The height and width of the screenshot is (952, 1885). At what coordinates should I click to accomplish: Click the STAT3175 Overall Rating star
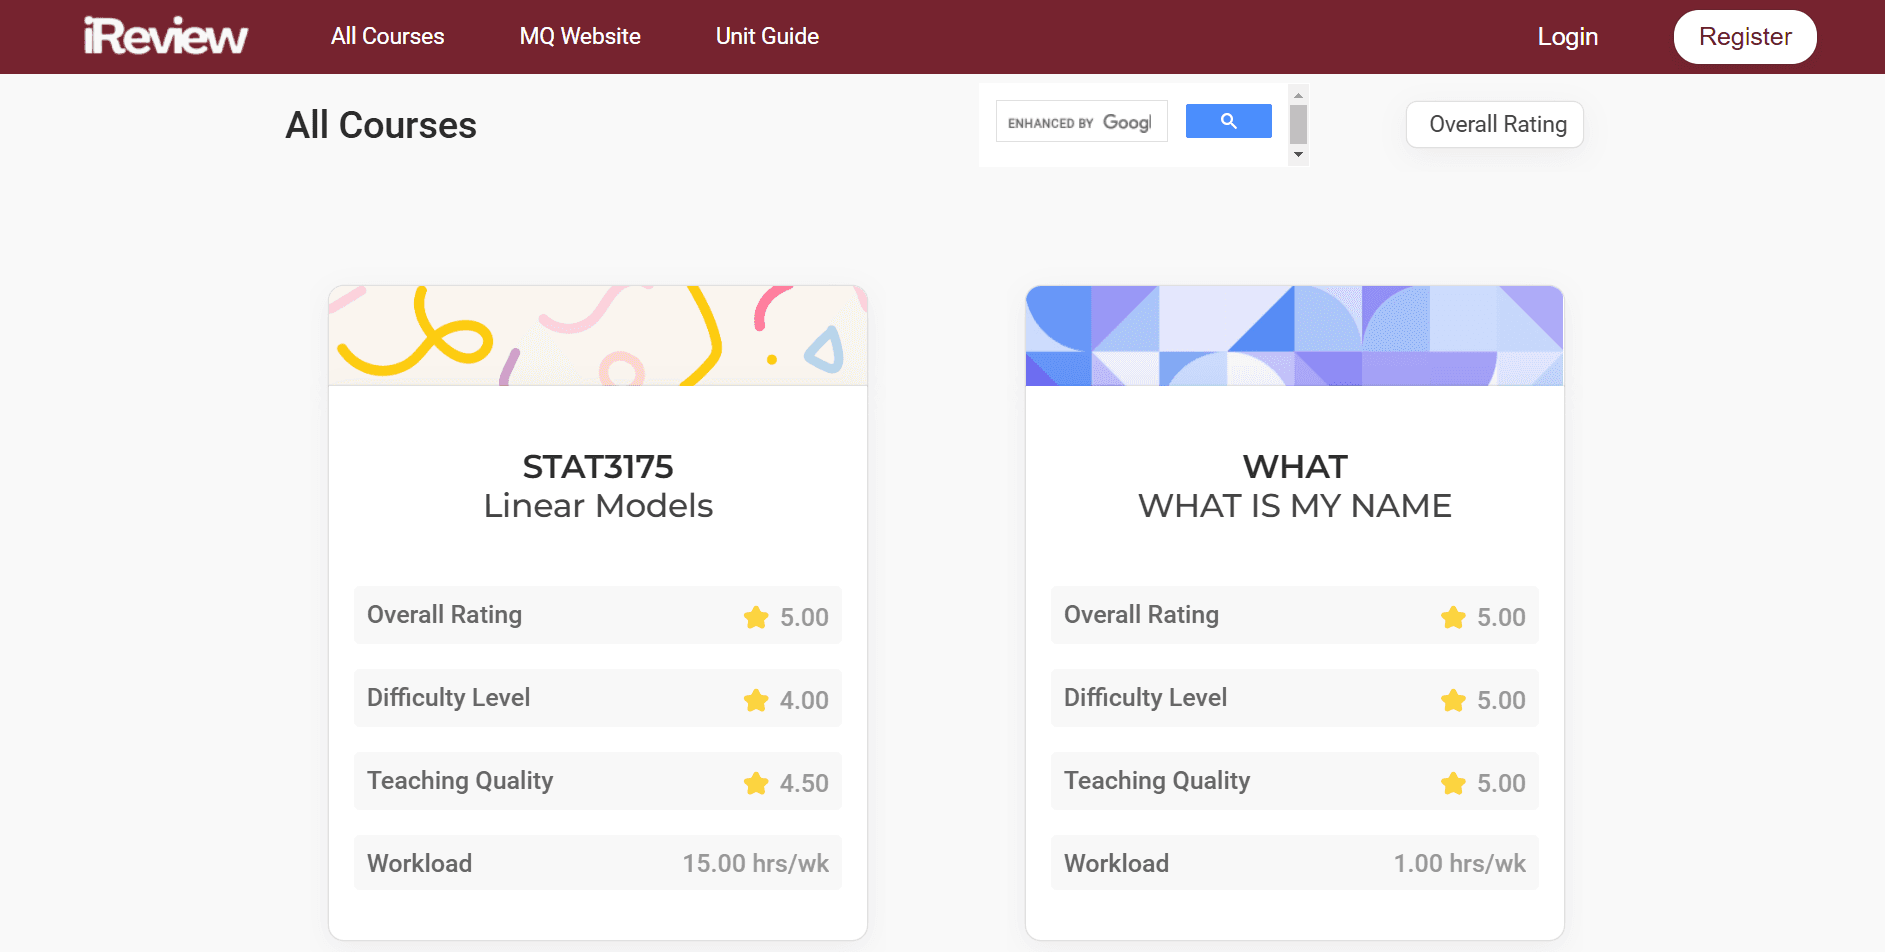point(756,617)
